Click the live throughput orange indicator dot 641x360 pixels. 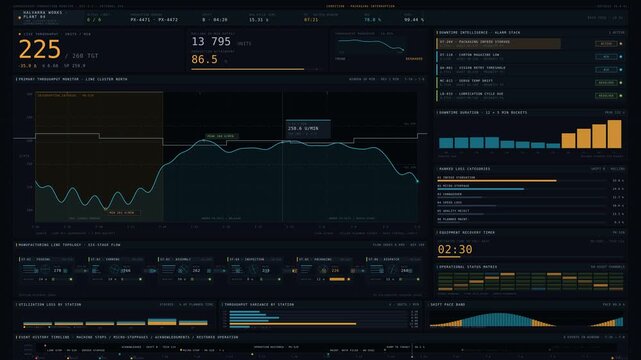point(20,34)
